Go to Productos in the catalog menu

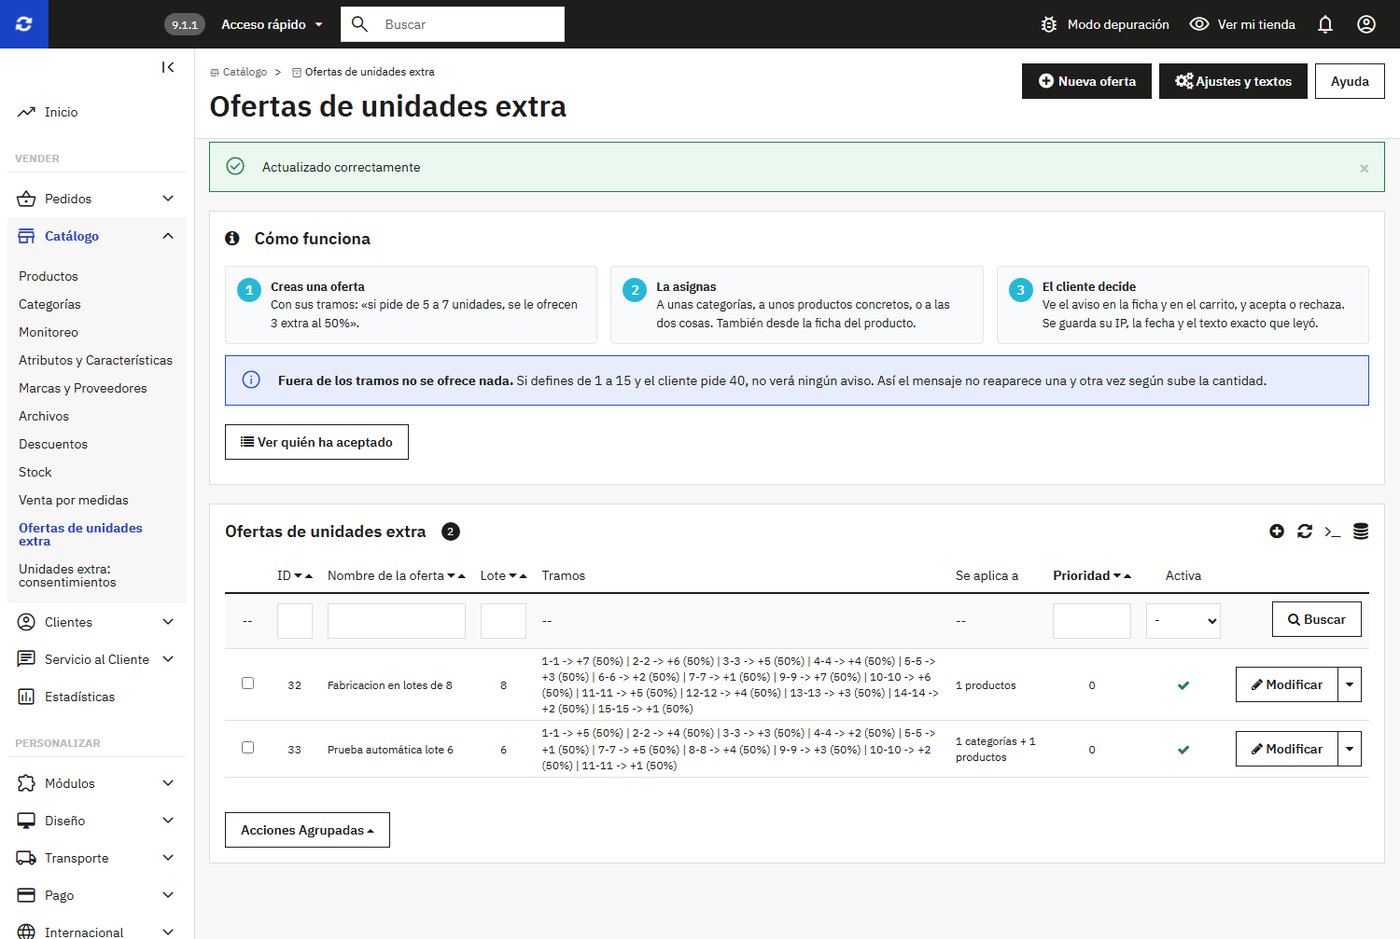click(48, 276)
